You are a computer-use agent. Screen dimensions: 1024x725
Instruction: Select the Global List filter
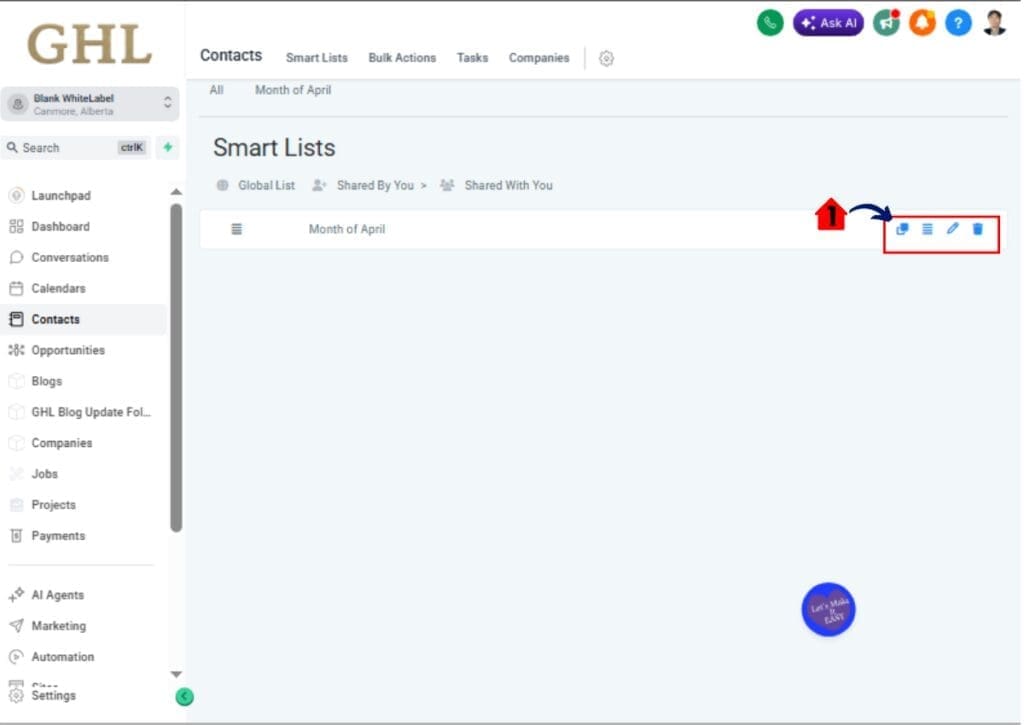tap(256, 185)
